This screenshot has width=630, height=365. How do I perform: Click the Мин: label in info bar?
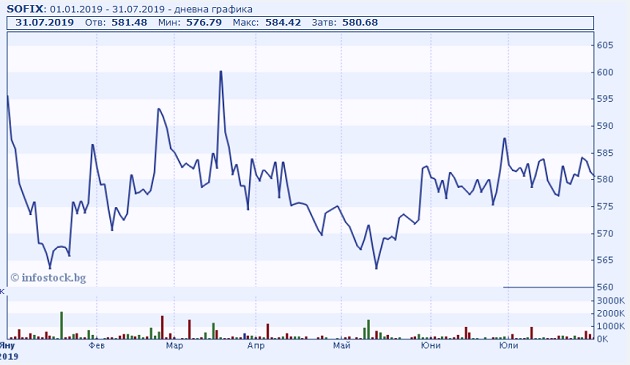tap(171, 23)
